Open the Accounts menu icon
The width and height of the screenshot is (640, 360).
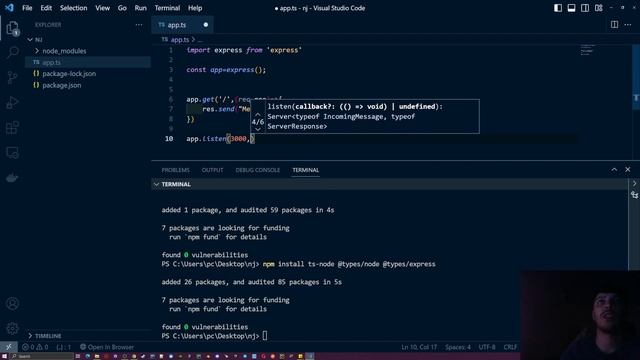click(13, 303)
